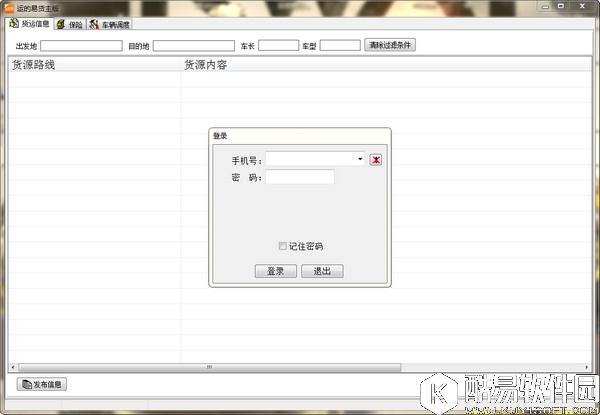Open the 车辆调度 tab
600x415 pixels.
(110, 24)
